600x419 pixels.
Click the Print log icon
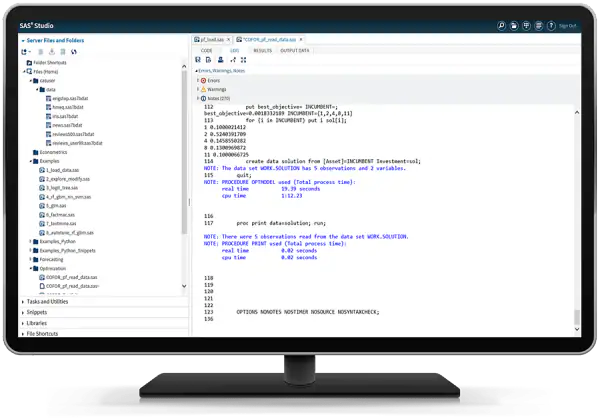coord(220,60)
